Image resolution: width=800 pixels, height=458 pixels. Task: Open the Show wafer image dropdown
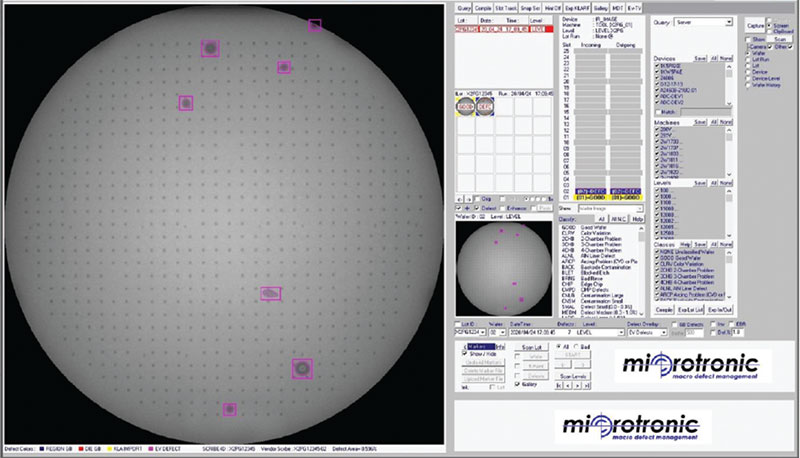610,209
